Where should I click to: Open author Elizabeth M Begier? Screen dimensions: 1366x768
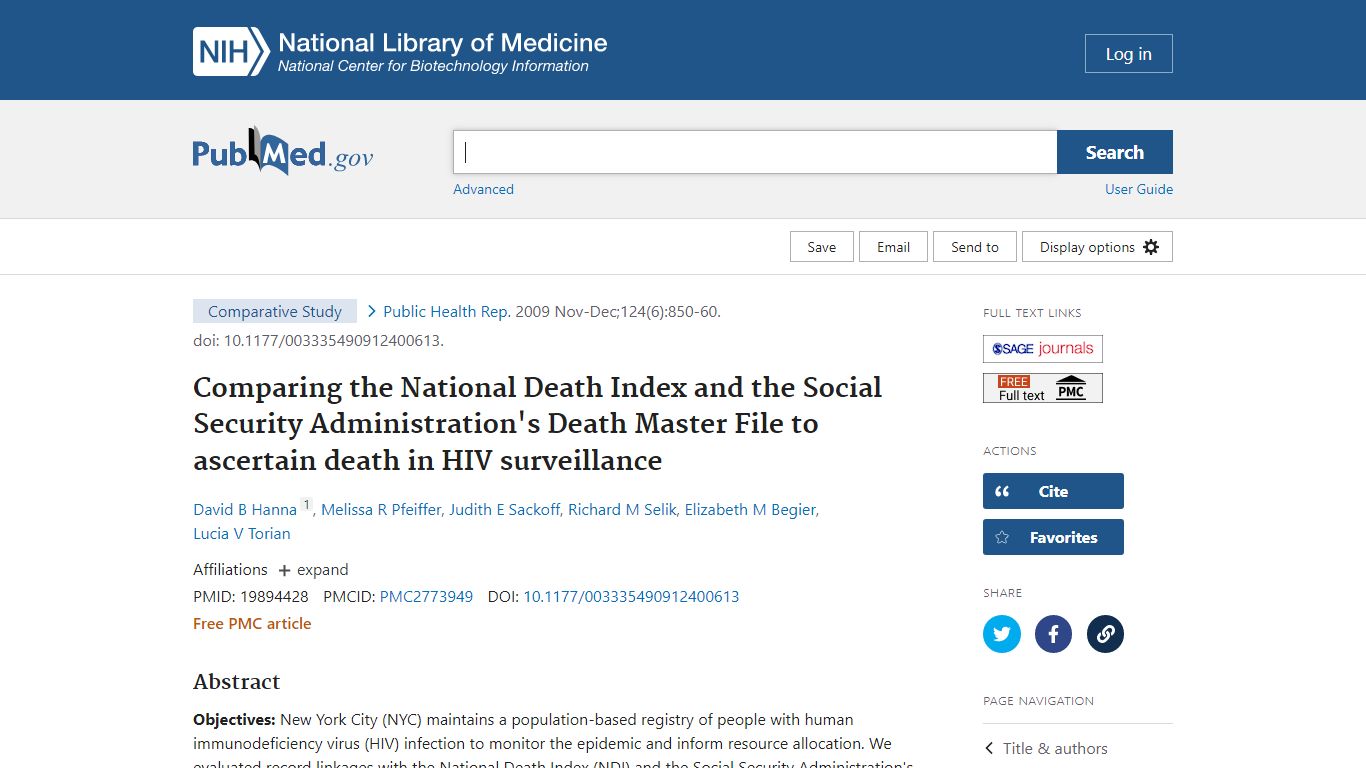point(750,509)
